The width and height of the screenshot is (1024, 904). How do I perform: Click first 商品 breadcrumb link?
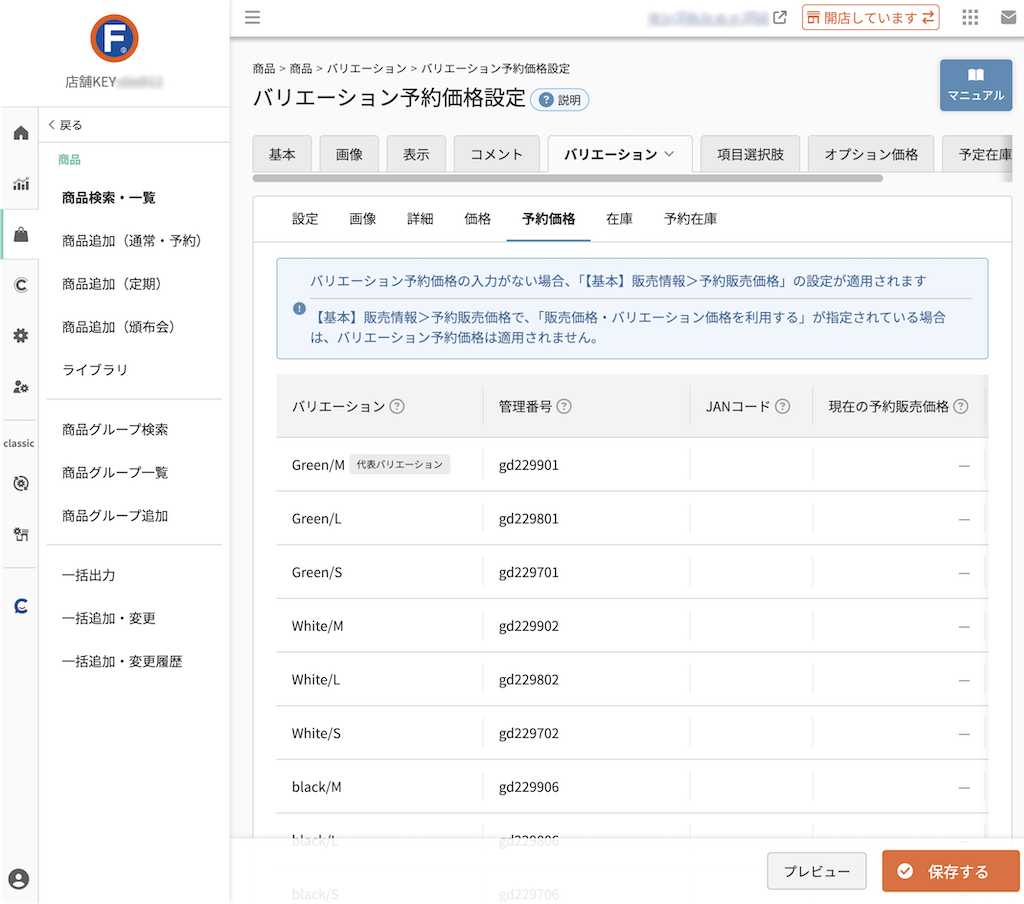click(x=264, y=69)
